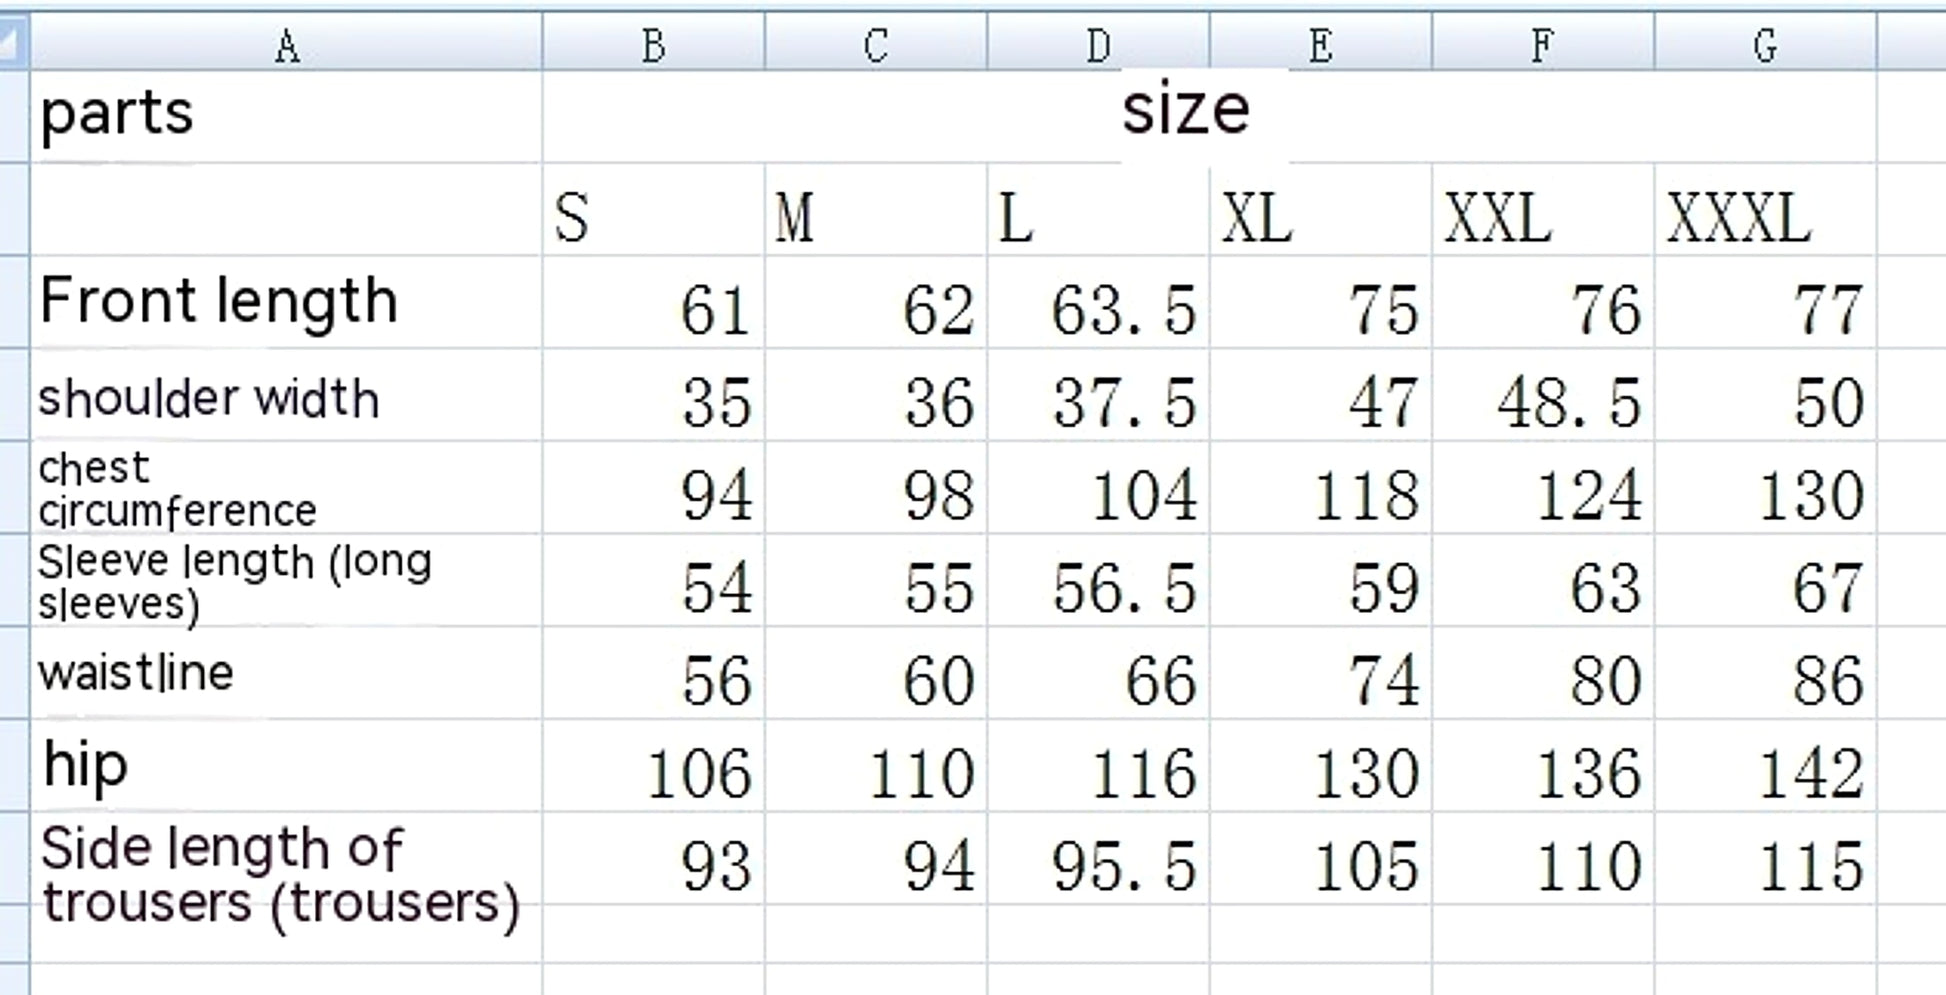The height and width of the screenshot is (995, 1946).
Task: Select column D header
Action: [1098, 42]
